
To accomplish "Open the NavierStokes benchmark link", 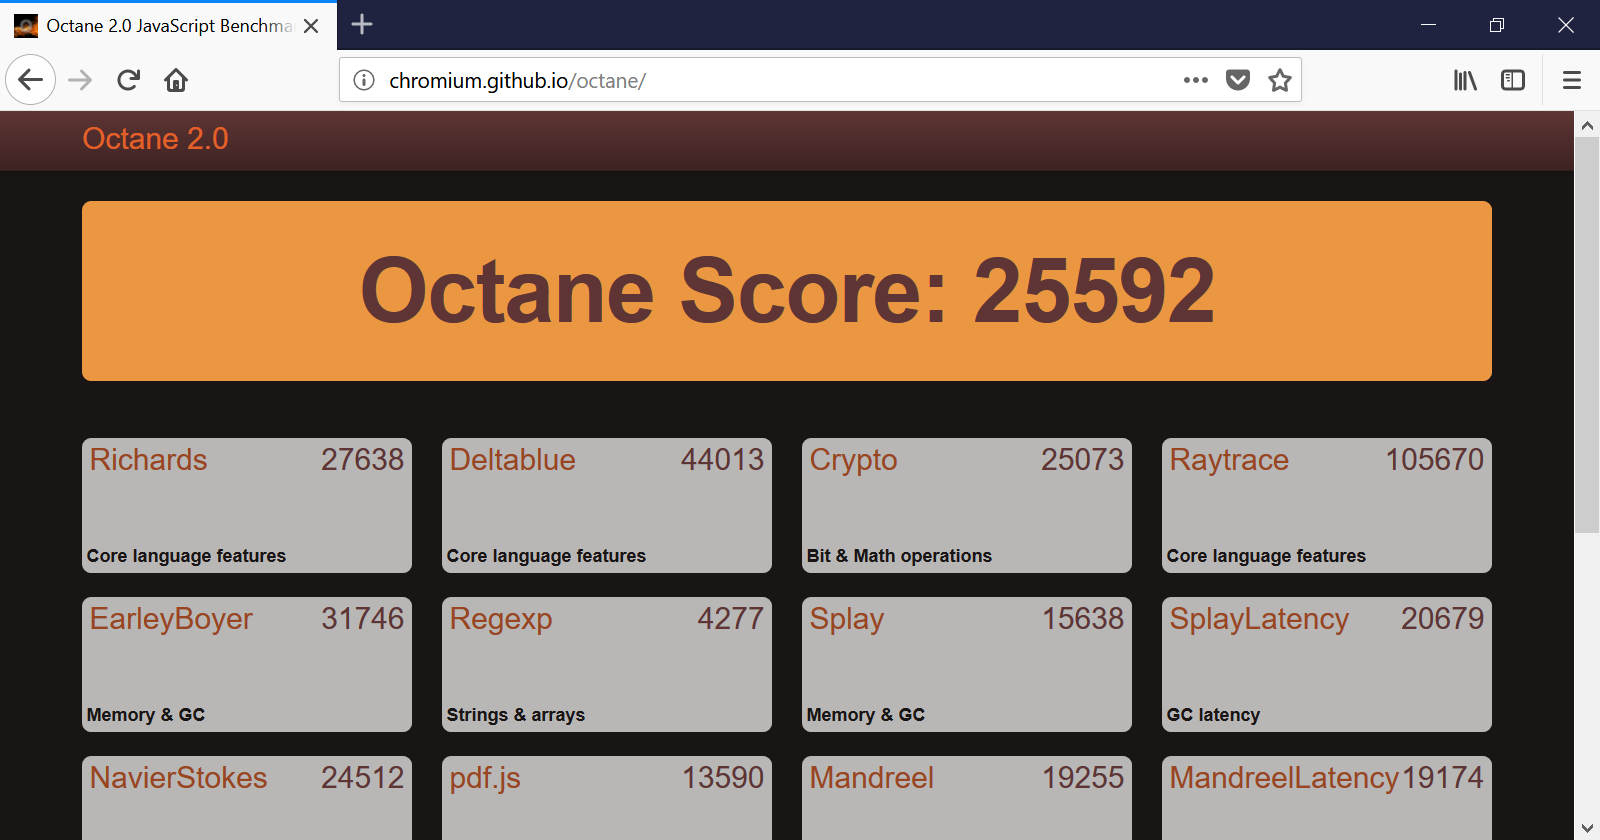I will [178, 778].
